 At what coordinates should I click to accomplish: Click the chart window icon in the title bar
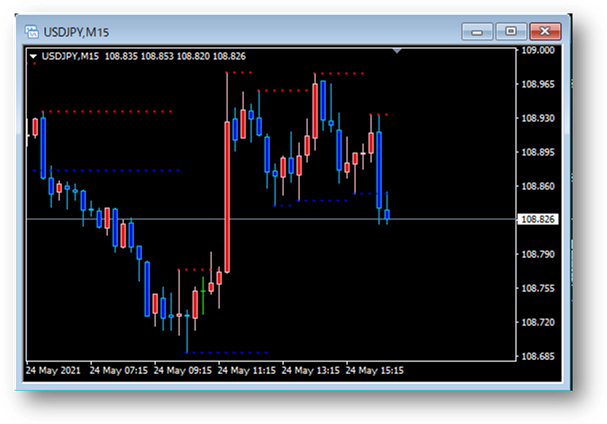(31, 32)
